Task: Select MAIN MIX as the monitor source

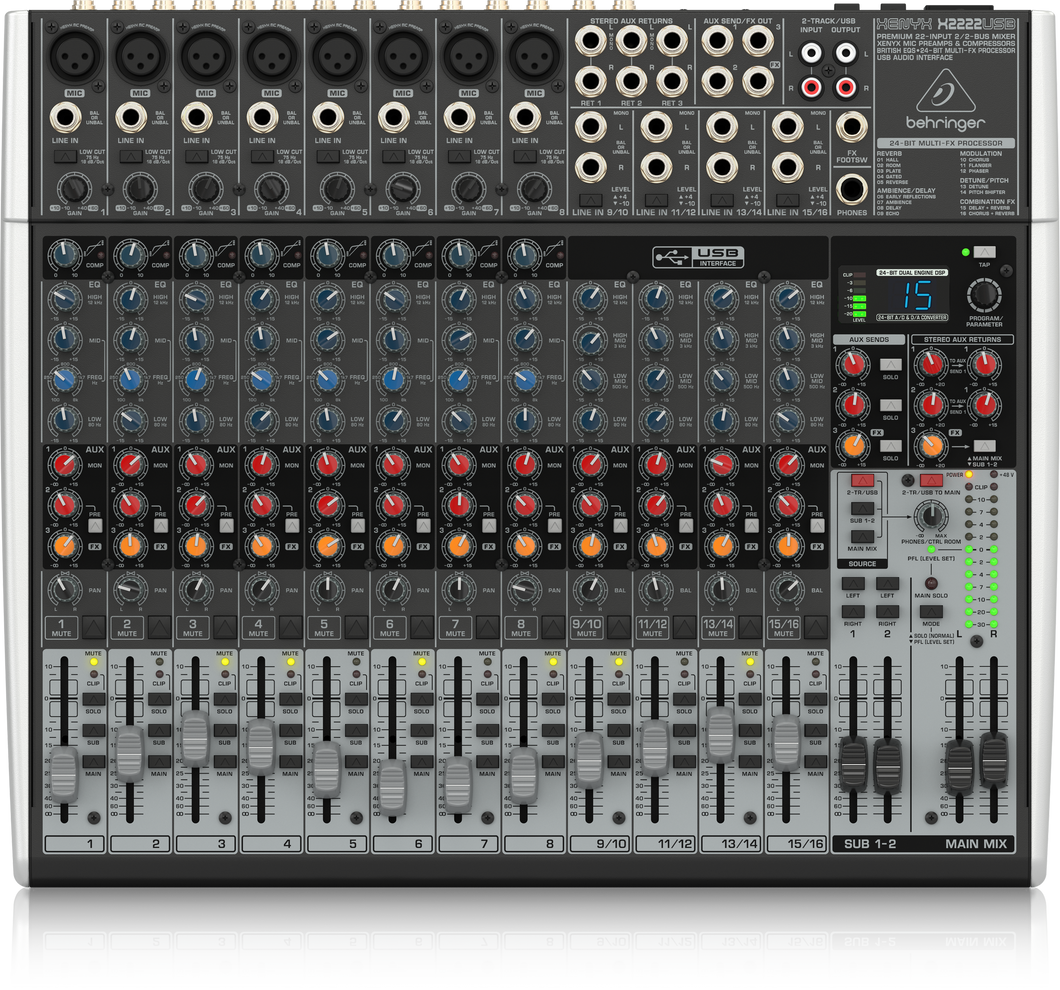Action: tap(861, 536)
